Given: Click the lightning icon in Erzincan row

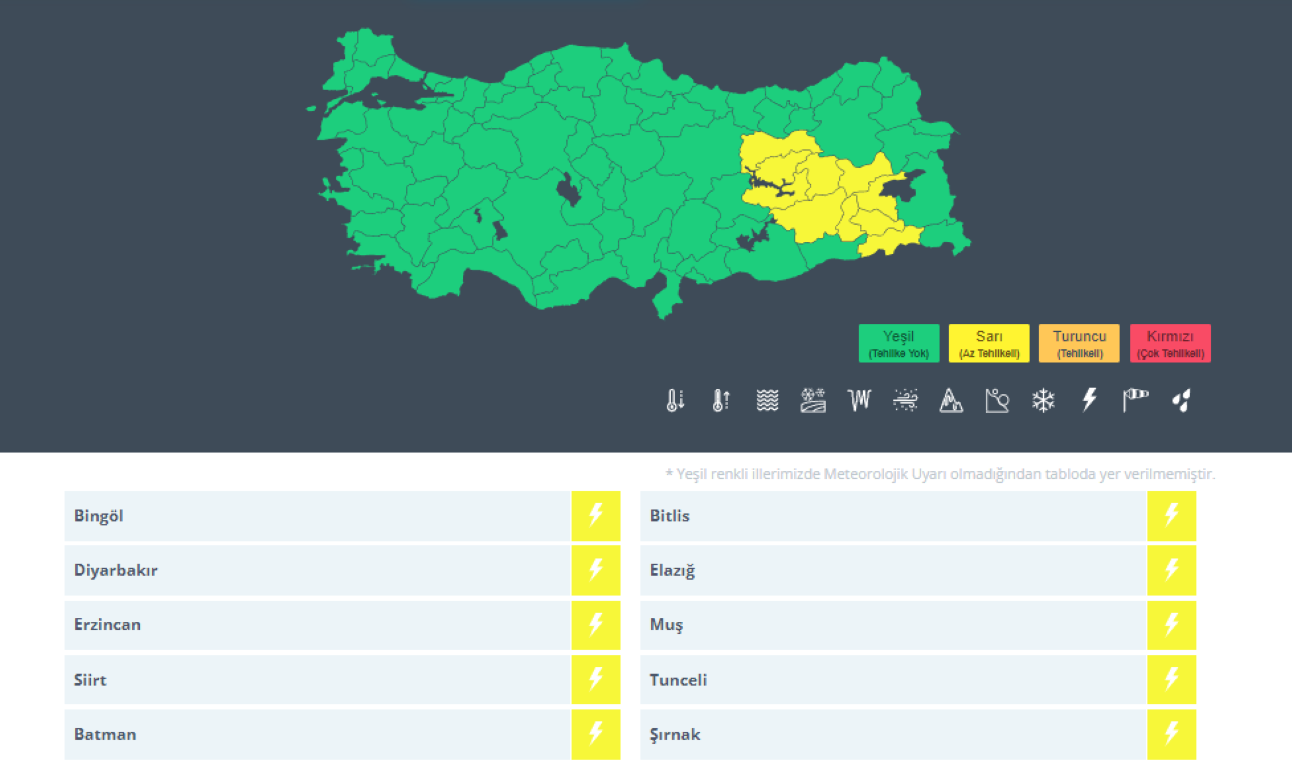Looking at the screenshot, I should 596,625.
